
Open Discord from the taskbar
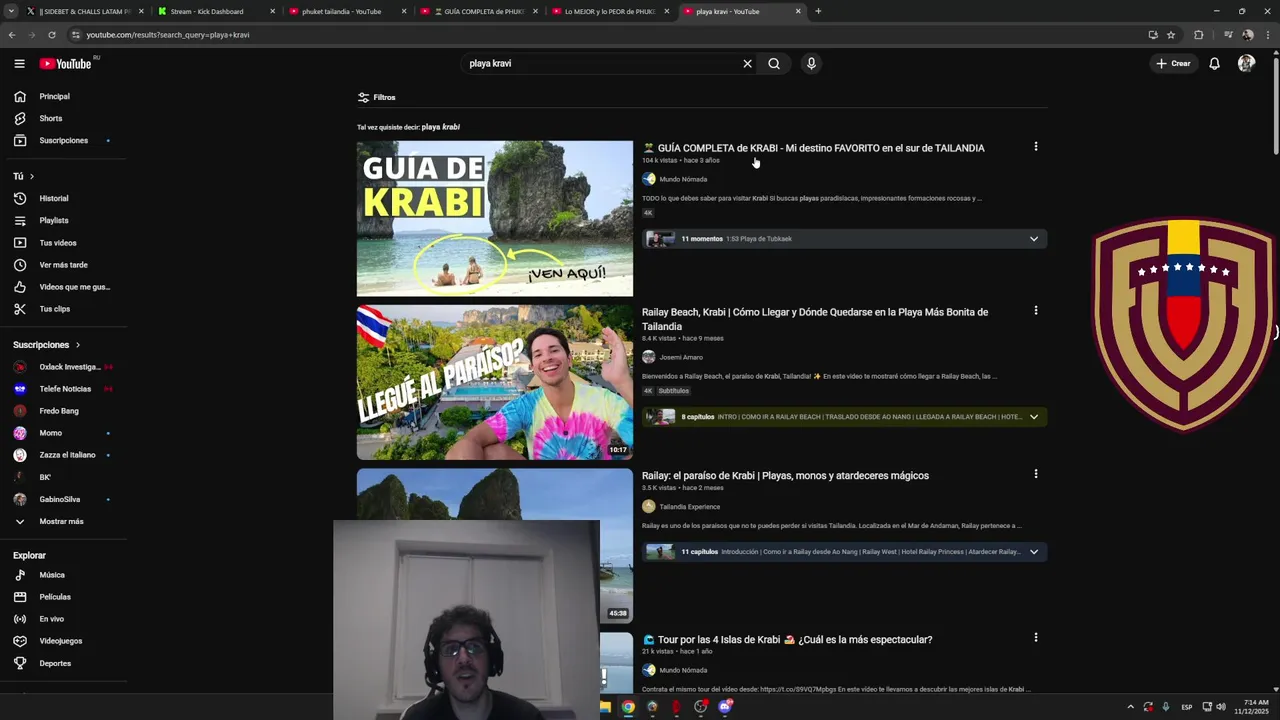click(x=725, y=707)
